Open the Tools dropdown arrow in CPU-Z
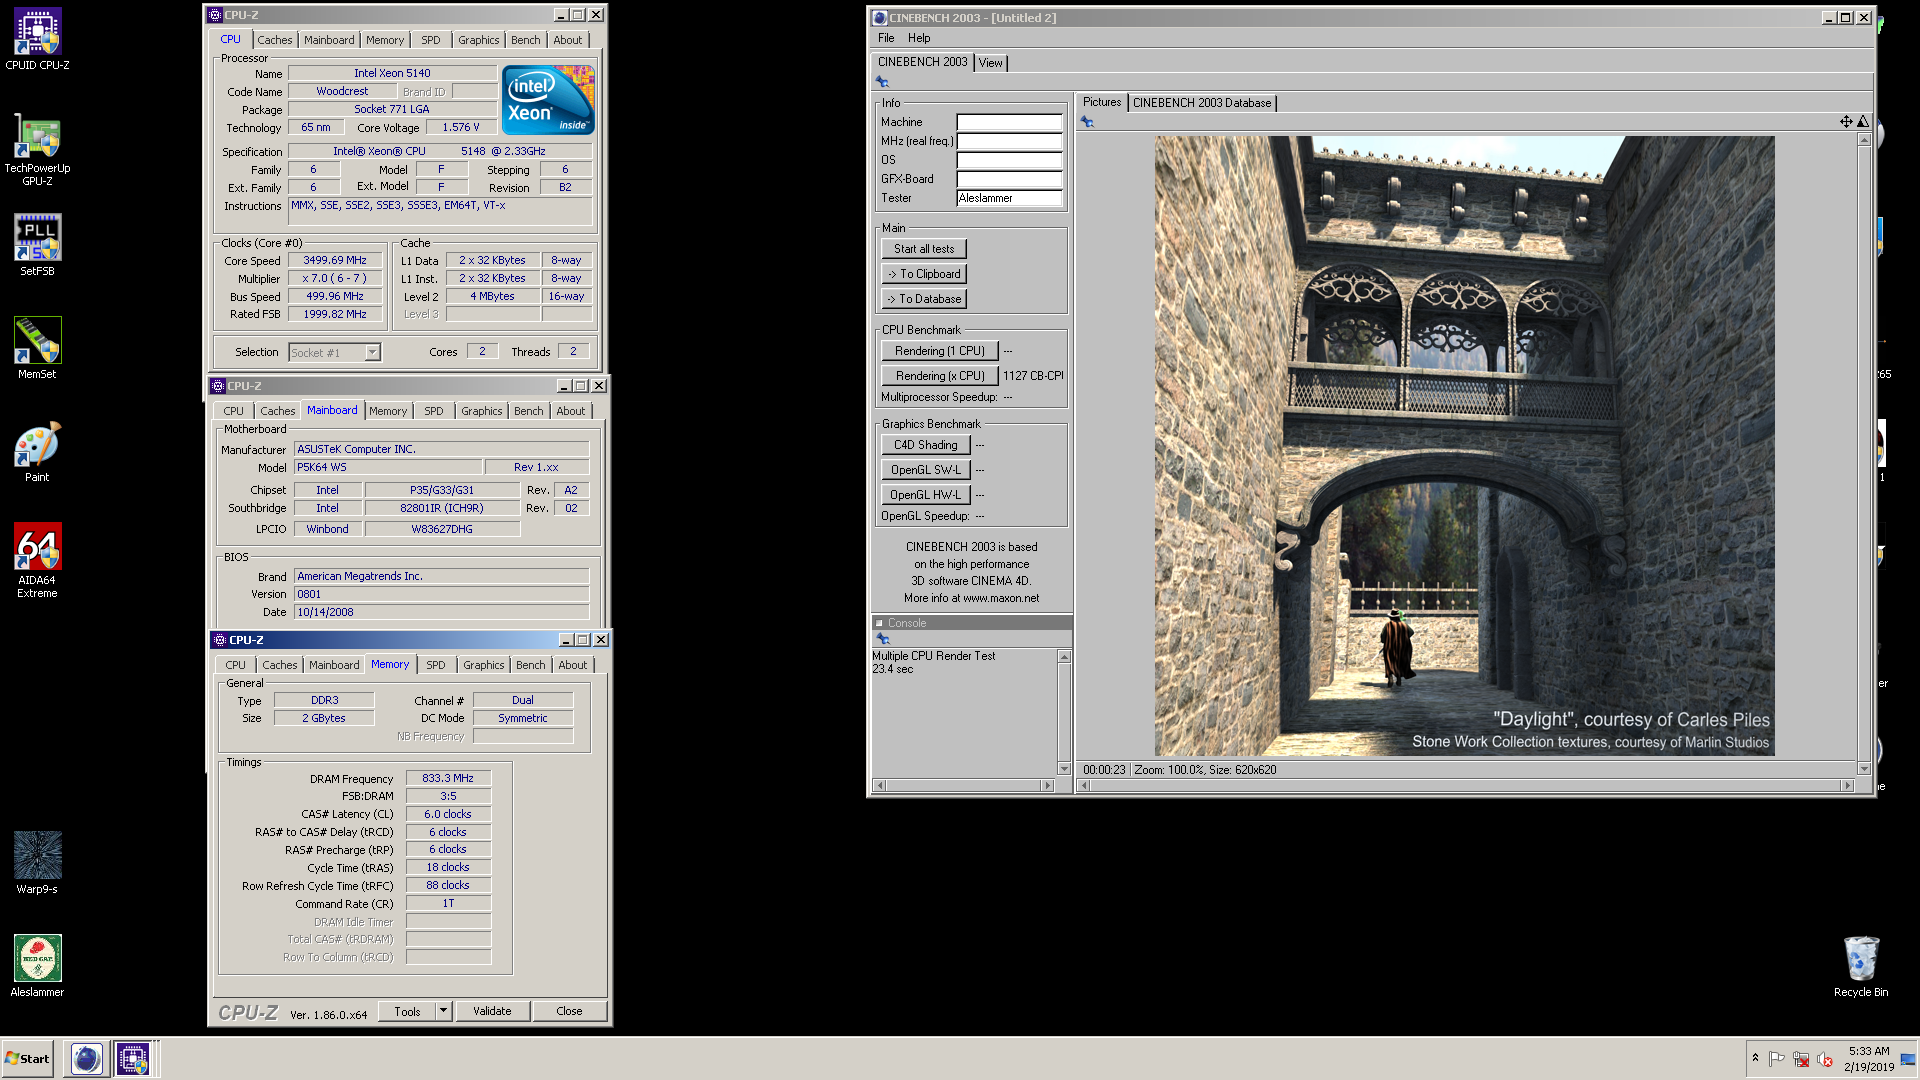The width and height of the screenshot is (1920, 1080). 443,1011
